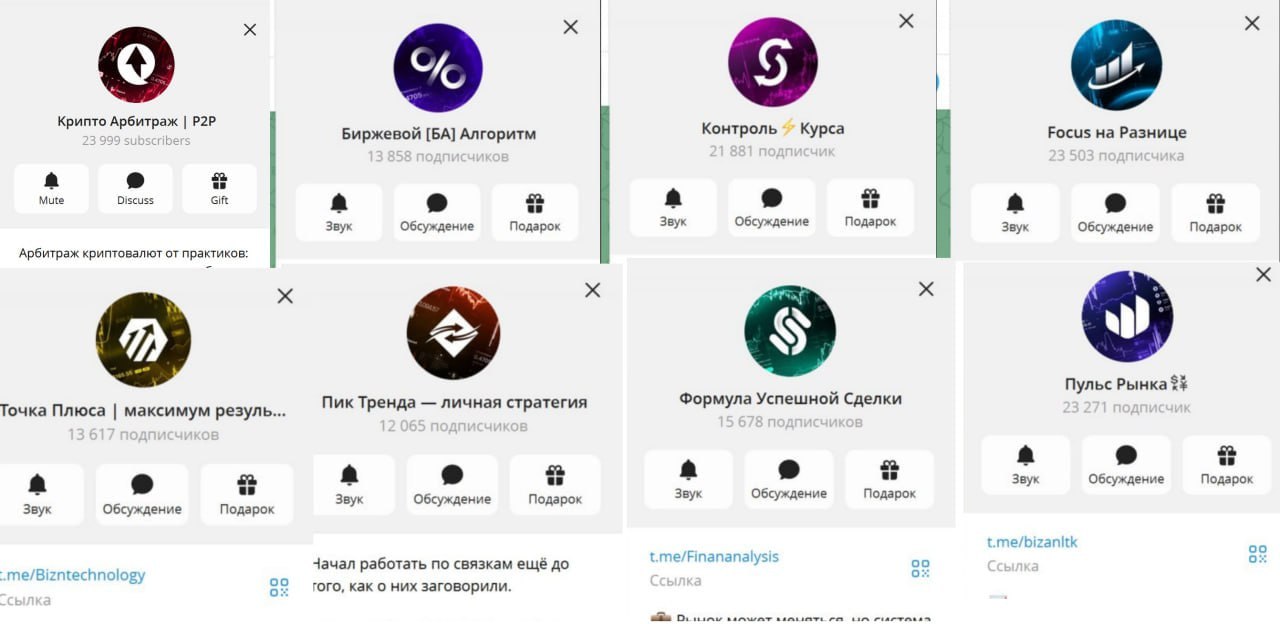Mute the Крипто Арбитраж | P2P channel
The width and height of the screenshot is (1280, 624).
click(x=51, y=188)
